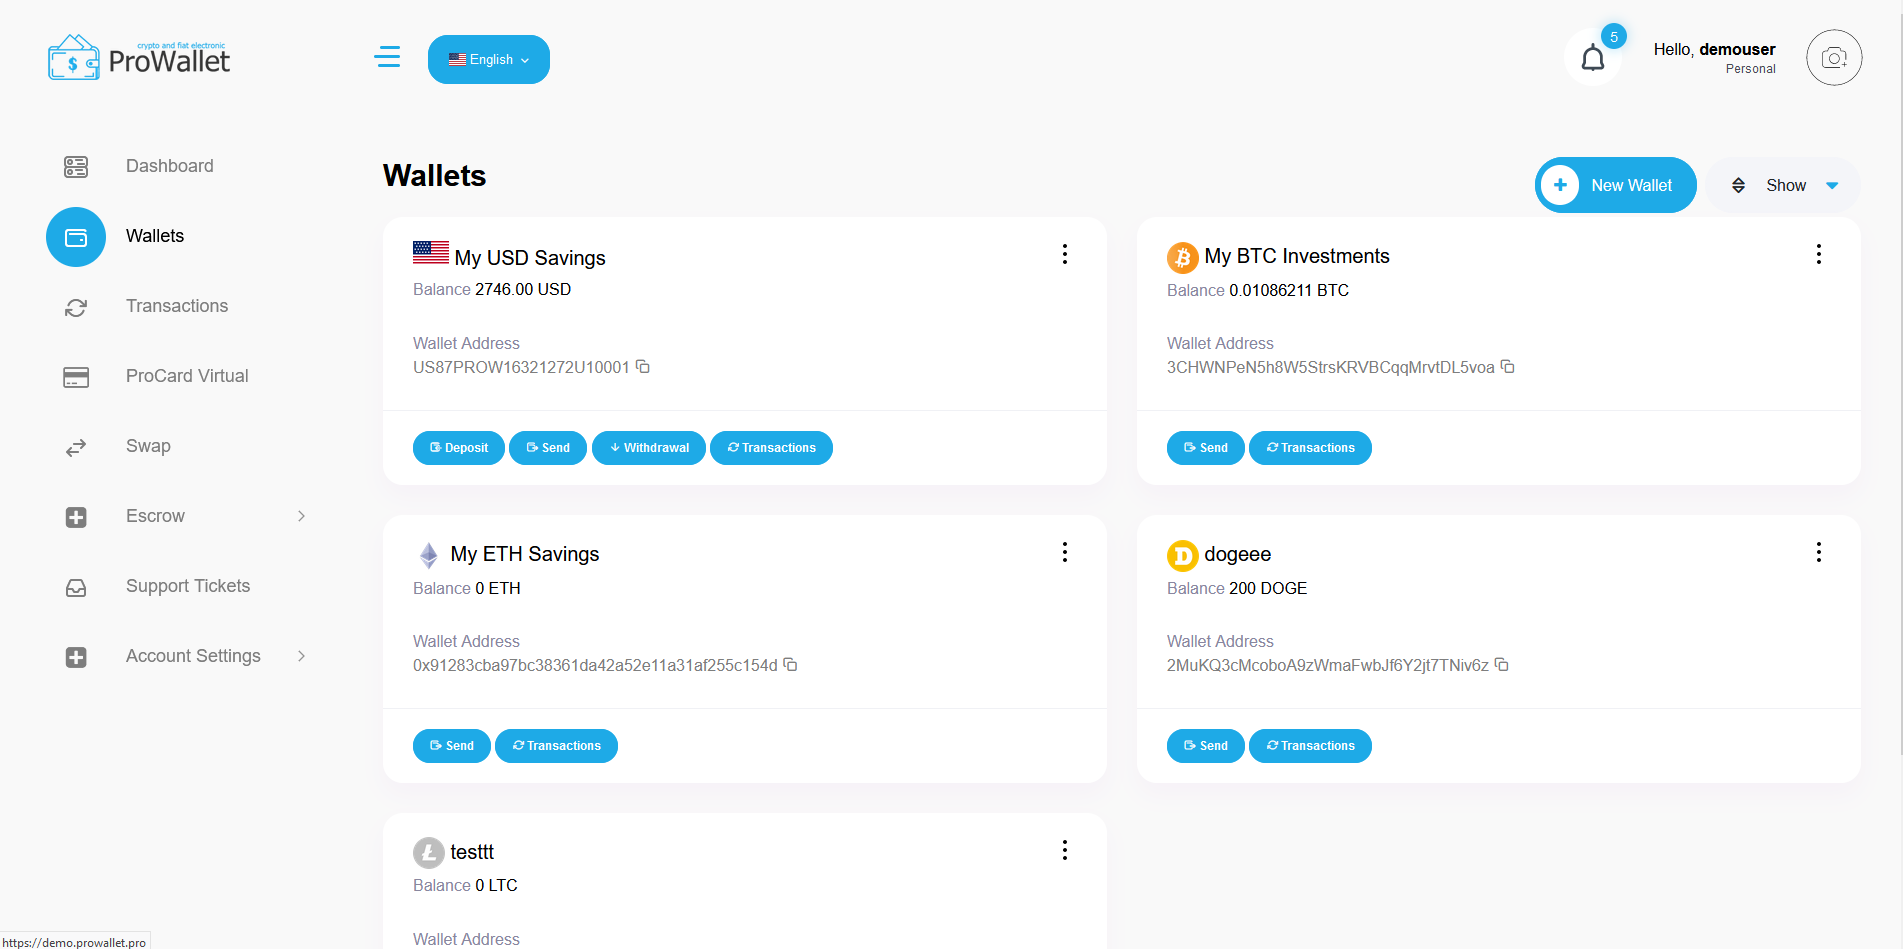Click the ProCard Virtual card icon
The image size is (1903, 949).
pyautogui.click(x=76, y=377)
